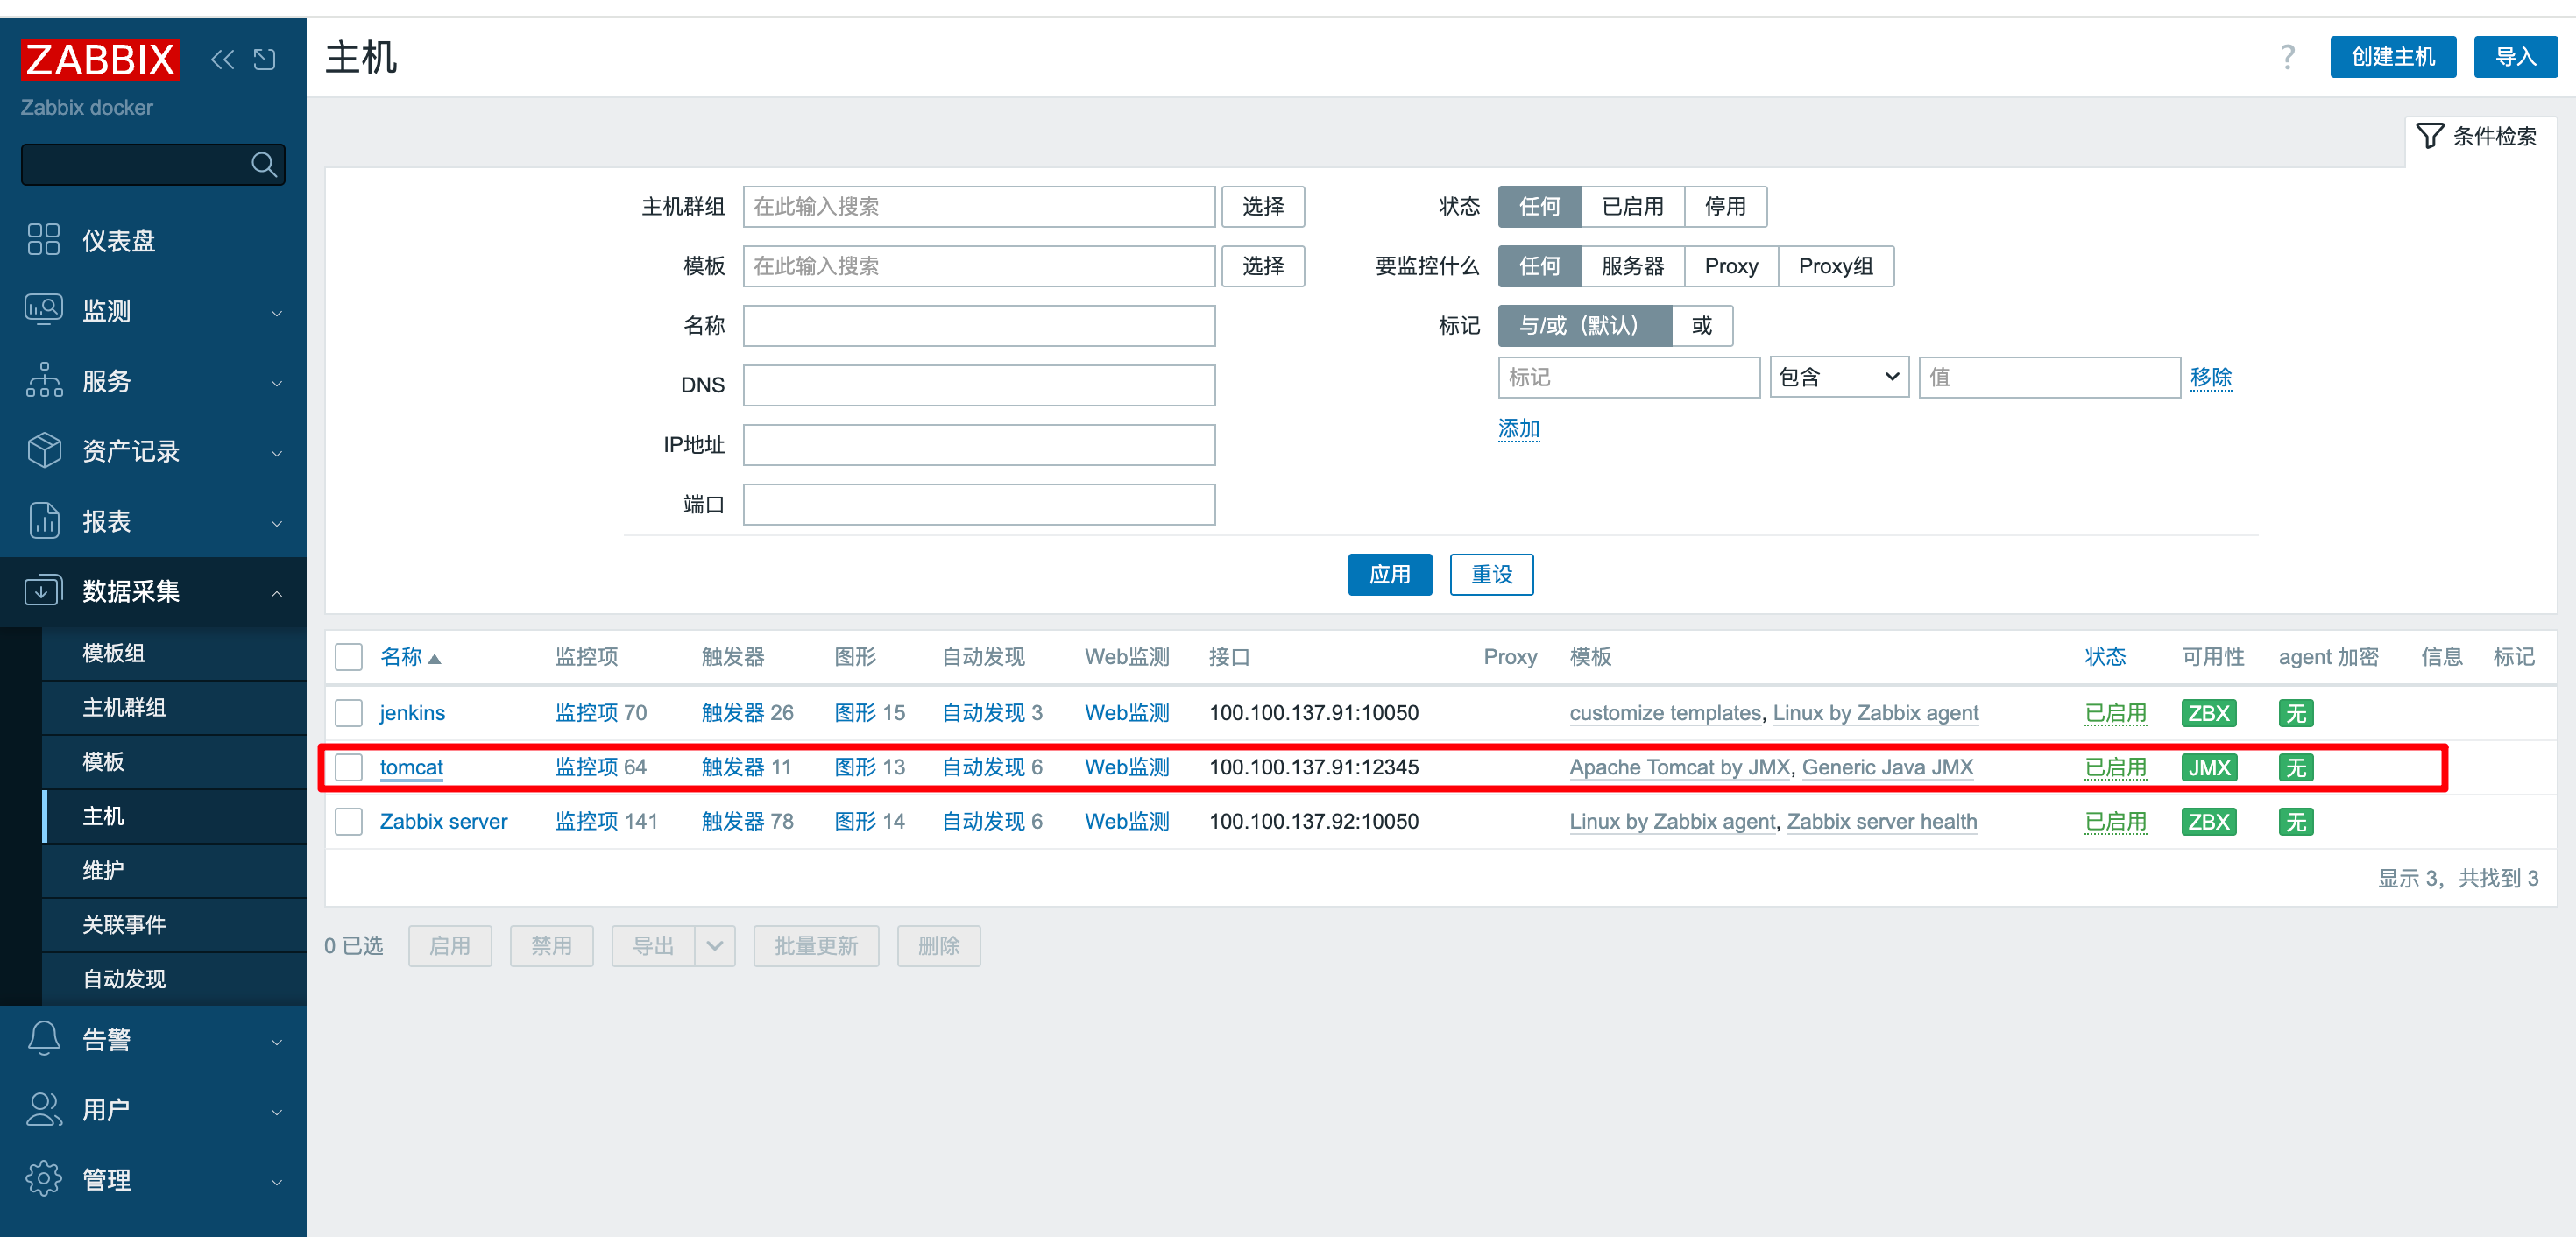This screenshot has width=2576, height=1237.
Task: Expand the 服务 menu chevron
Action: click(x=276, y=382)
